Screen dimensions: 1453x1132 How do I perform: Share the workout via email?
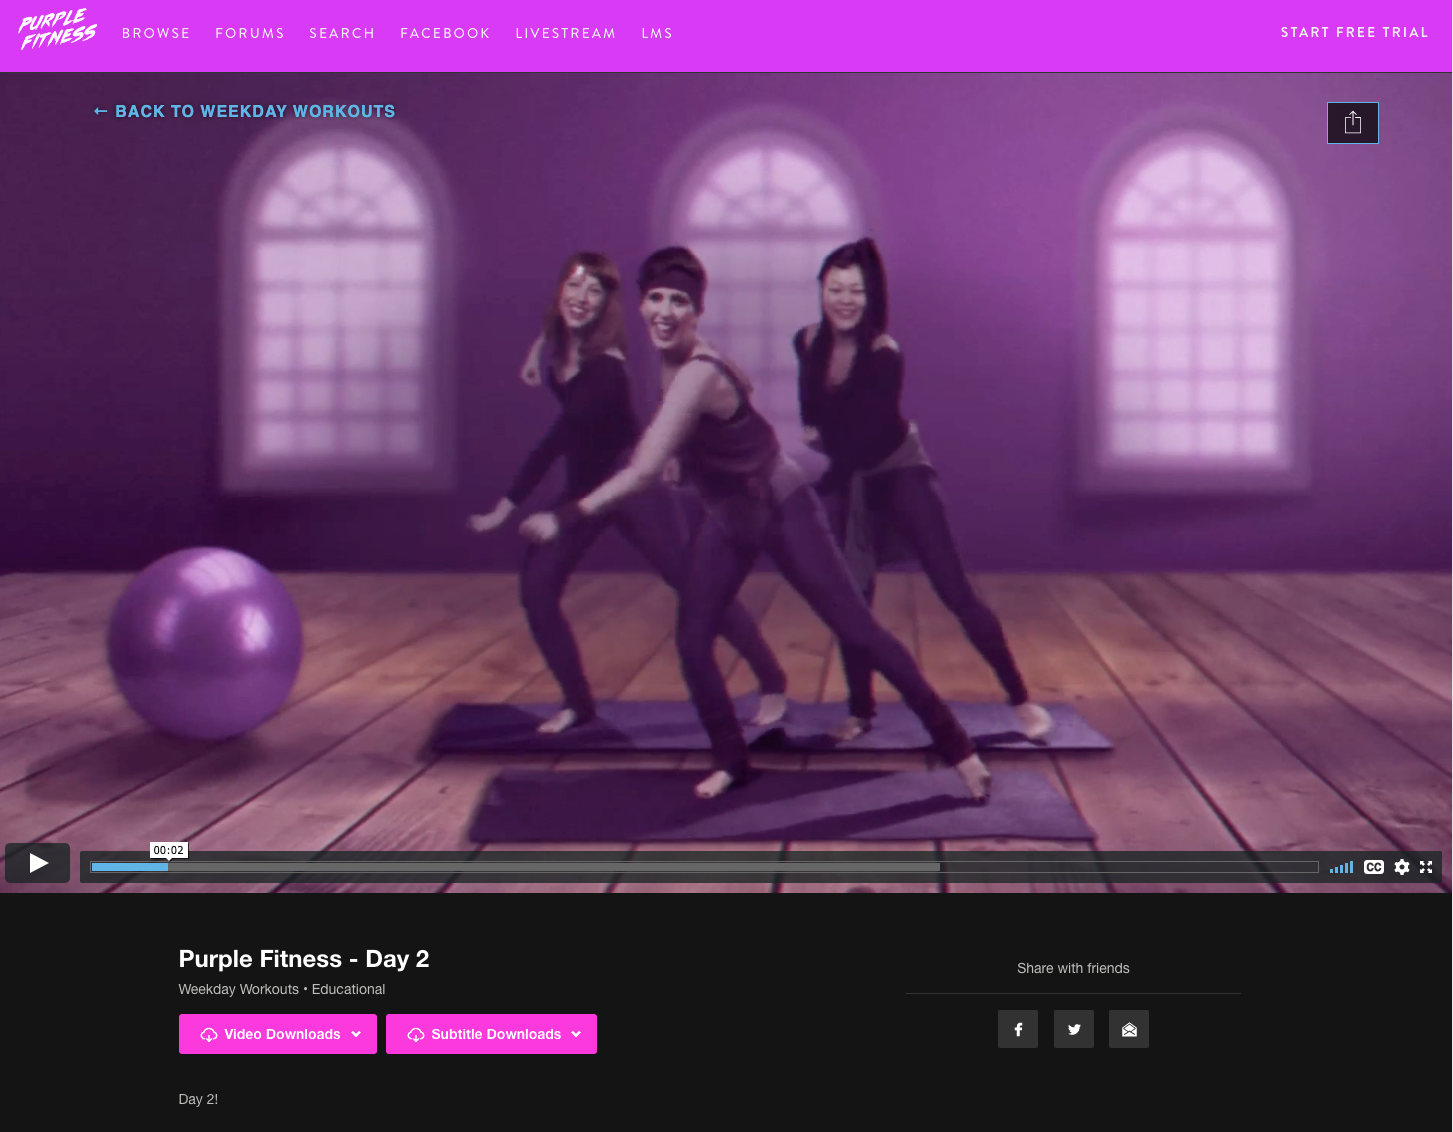pos(1128,1028)
